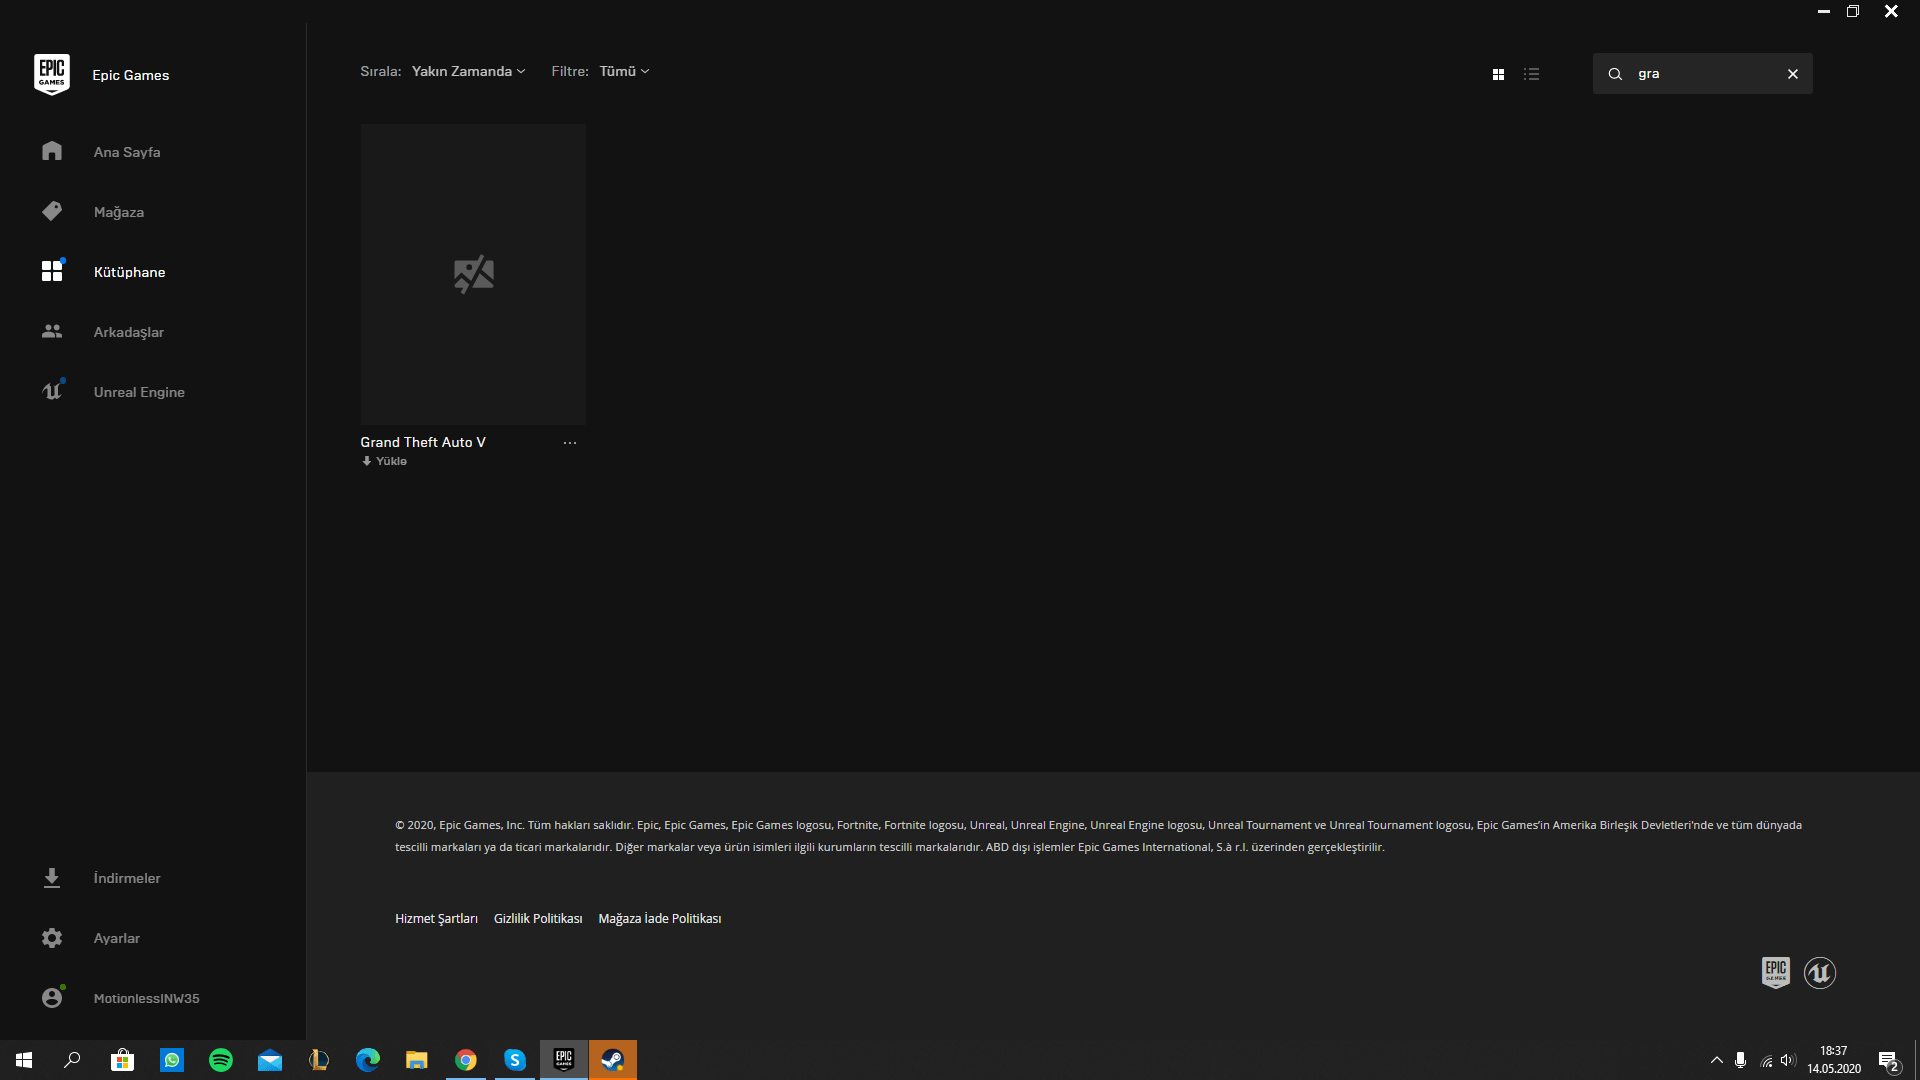Open the Arkadaşlar friends icon
Viewport: 1920px width, 1080px height.
(x=52, y=331)
